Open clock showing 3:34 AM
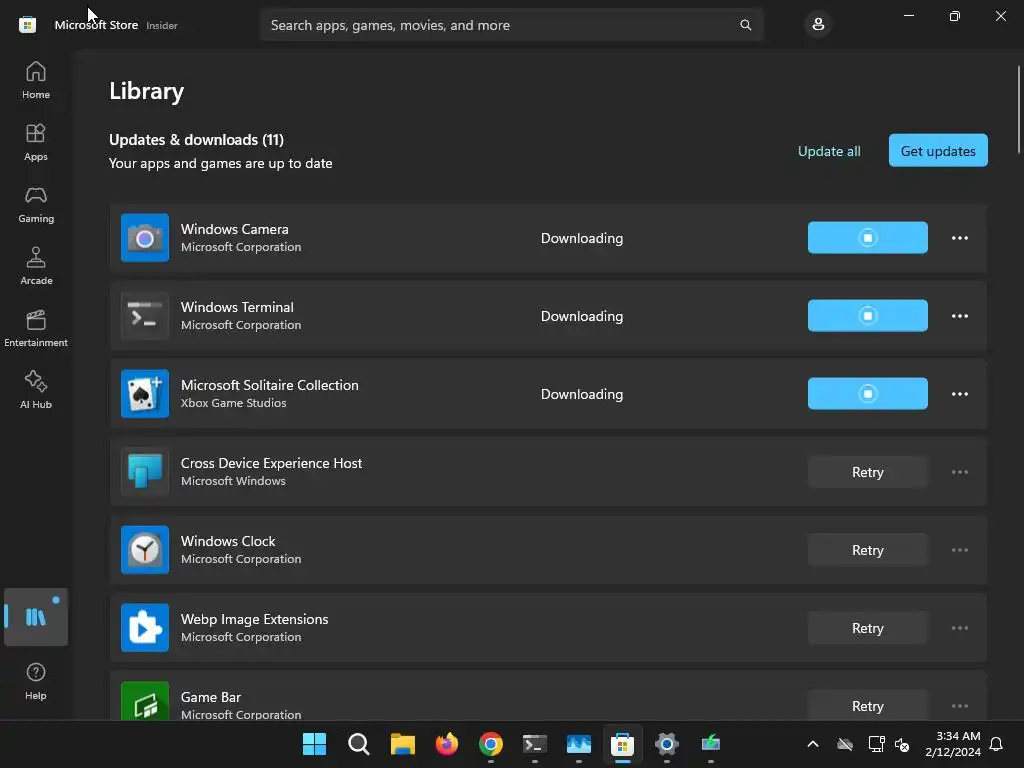1024x768 pixels. (x=953, y=744)
